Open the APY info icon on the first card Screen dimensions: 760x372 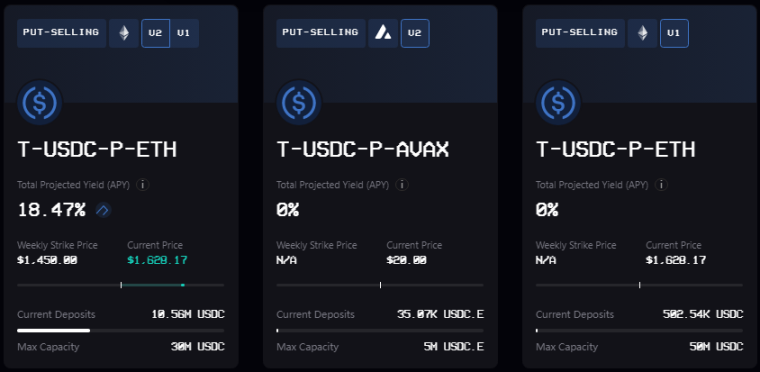(142, 185)
